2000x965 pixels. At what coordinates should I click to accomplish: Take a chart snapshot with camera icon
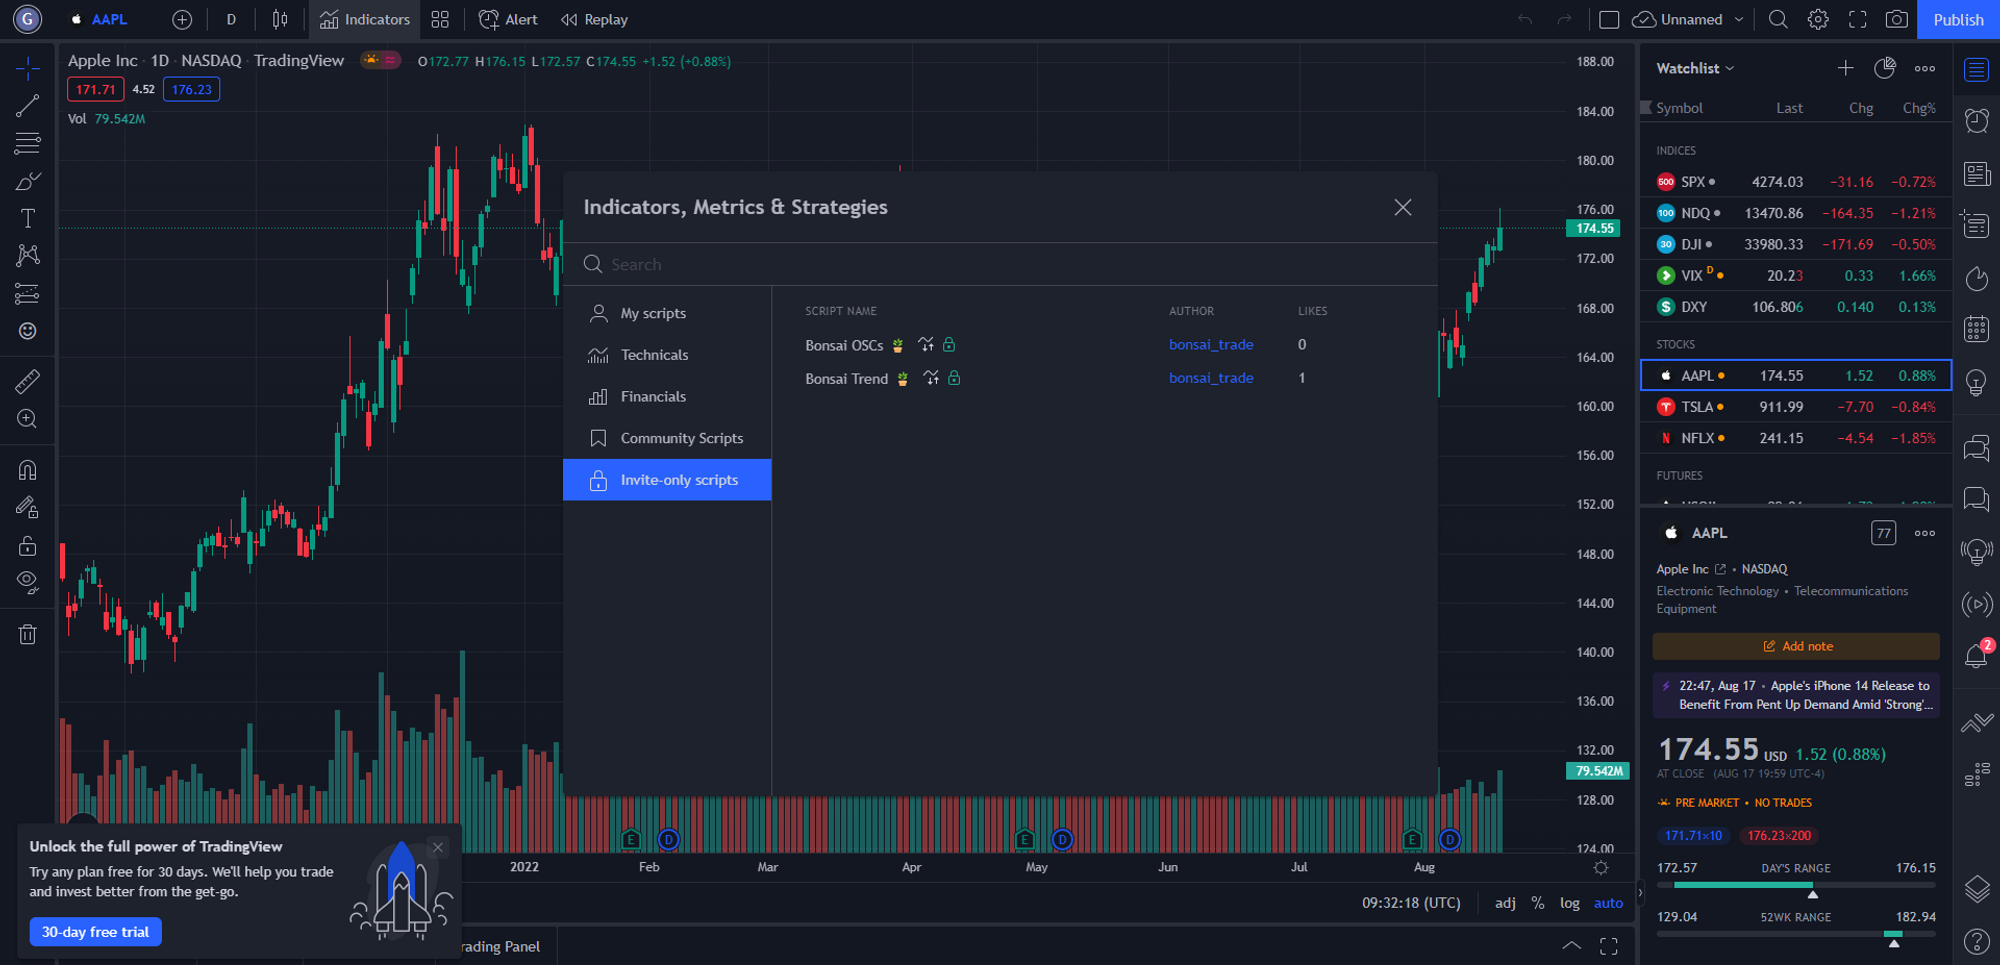[1896, 20]
